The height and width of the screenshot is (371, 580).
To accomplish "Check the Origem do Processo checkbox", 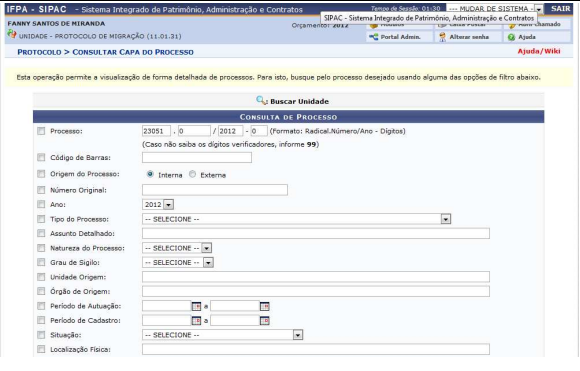I will (x=41, y=174).
